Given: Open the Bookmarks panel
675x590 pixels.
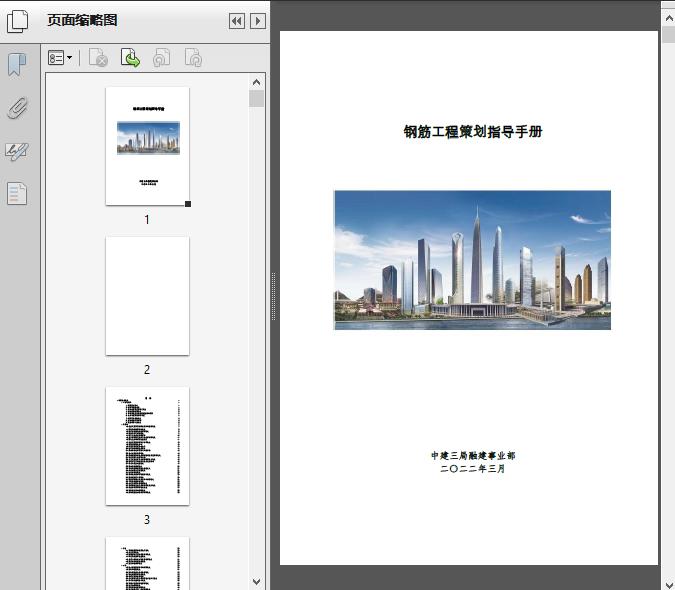Looking at the screenshot, I should pos(17,65).
